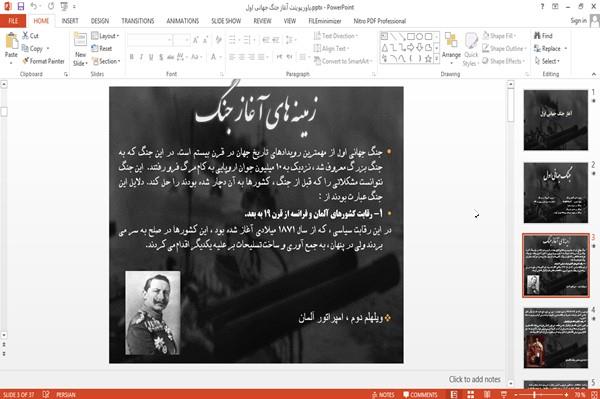The height and width of the screenshot is (399, 600).
Task: Open the font name combo box
Action: pos(149,39)
